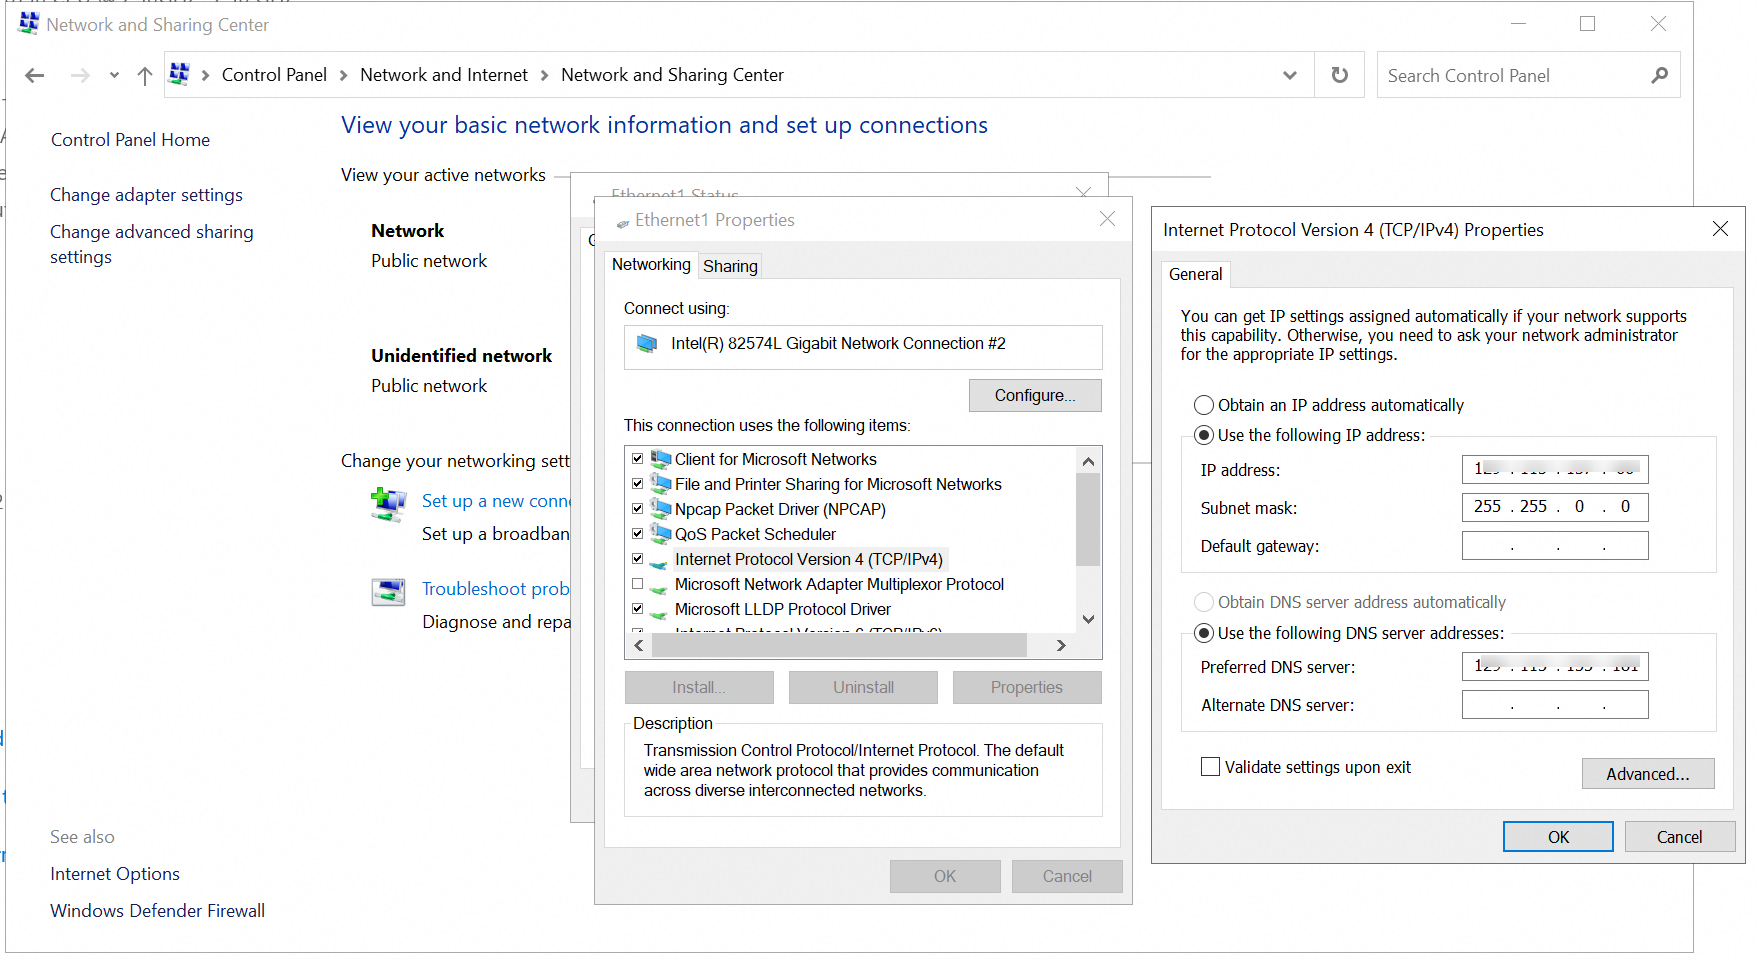
Task: Click the Install button
Action: point(699,687)
